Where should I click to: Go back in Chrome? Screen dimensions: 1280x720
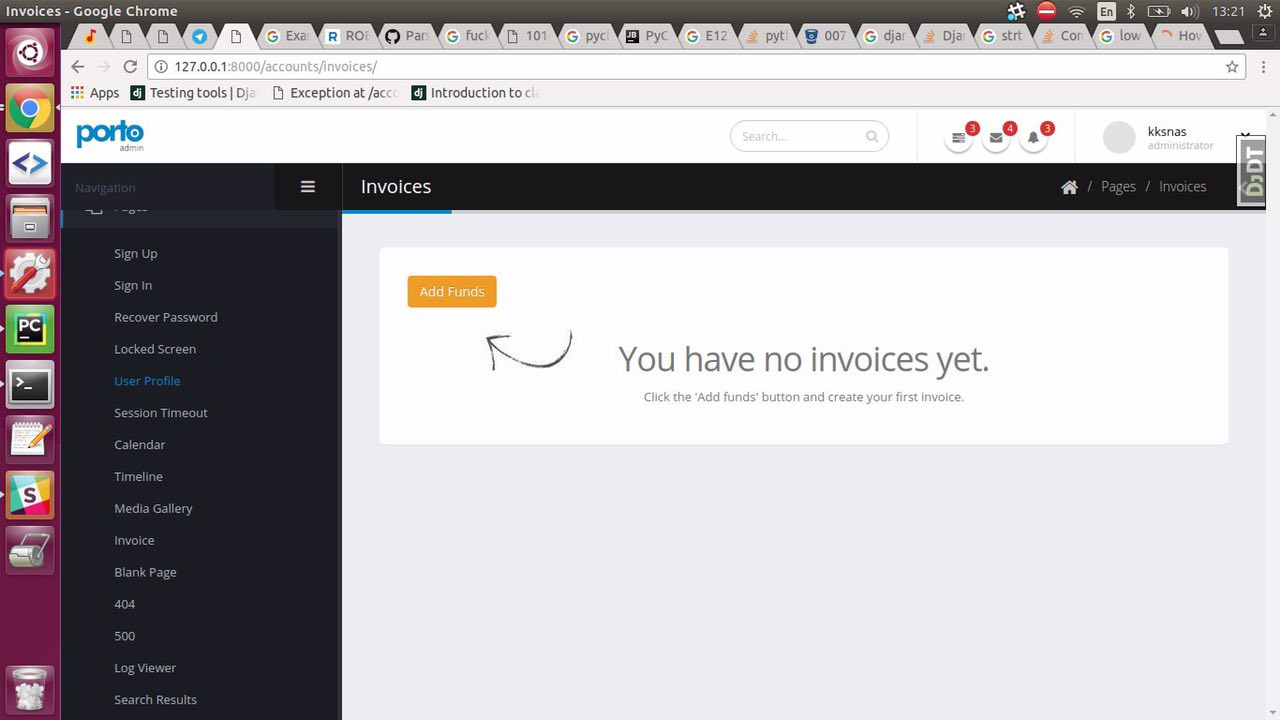[x=78, y=66]
